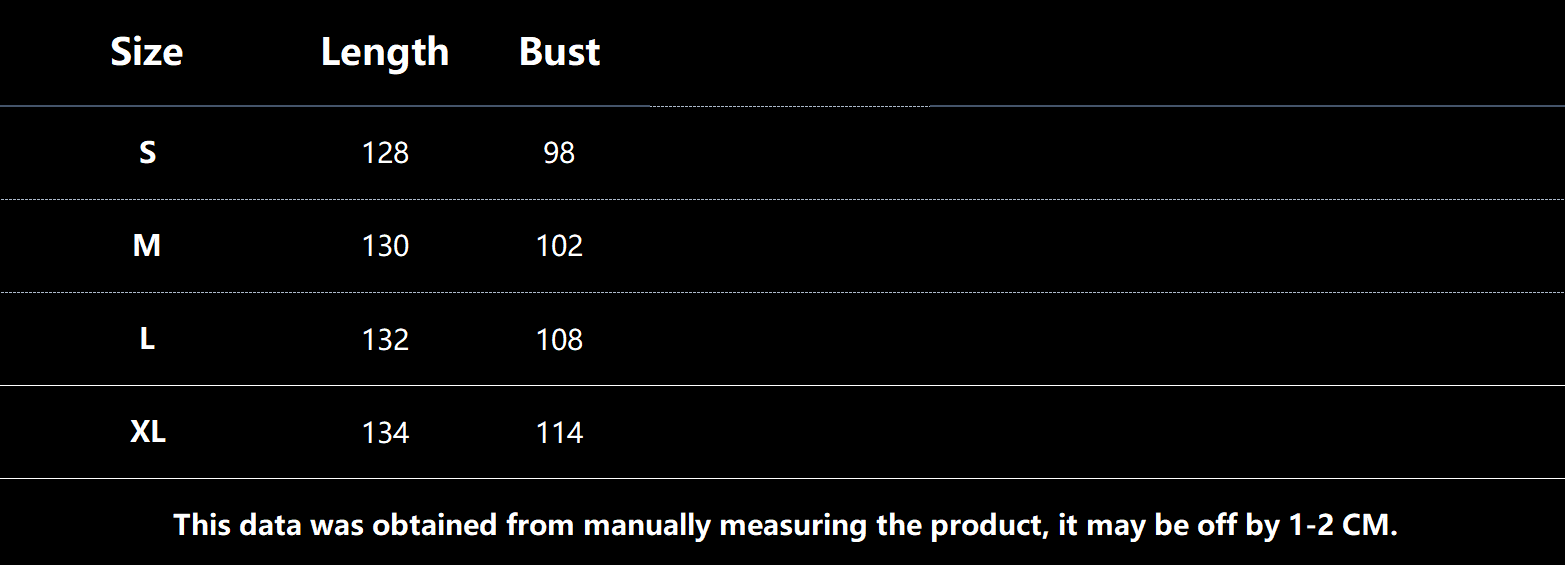This screenshot has width=1565, height=565.
Task: Click the Size column header
Action: point(146,52)
